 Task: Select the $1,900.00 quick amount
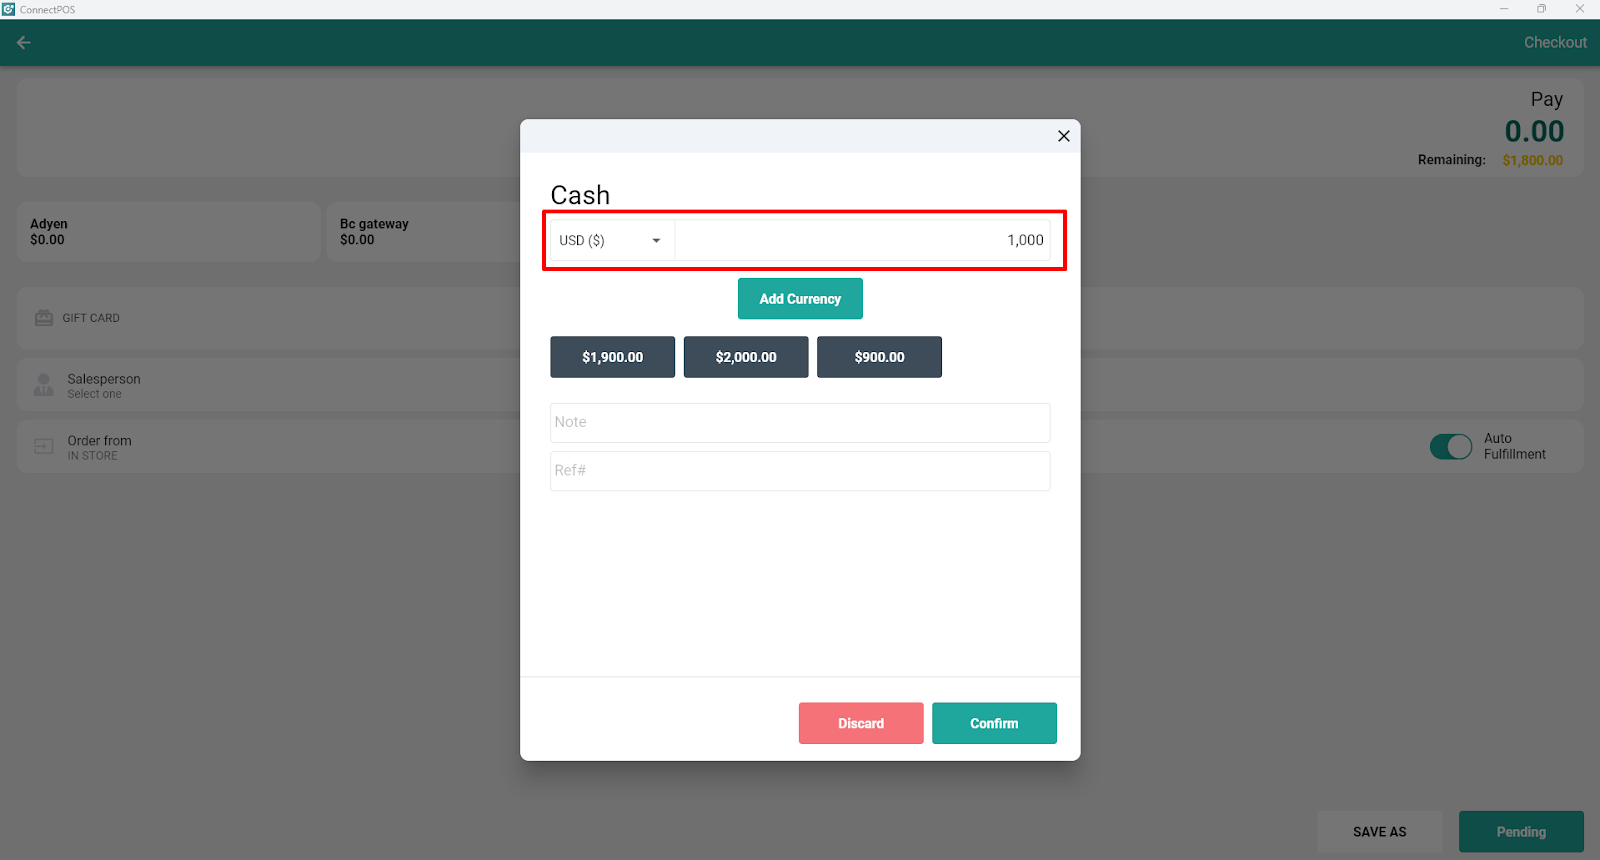click(x=612, y=357)
